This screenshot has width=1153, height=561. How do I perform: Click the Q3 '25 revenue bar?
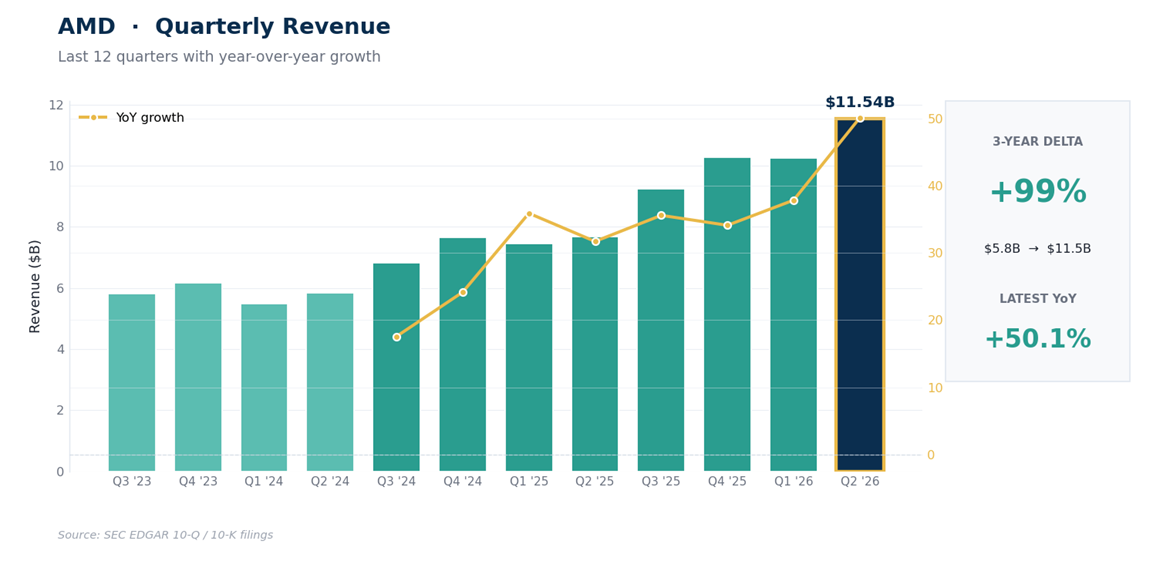(661, 330)
